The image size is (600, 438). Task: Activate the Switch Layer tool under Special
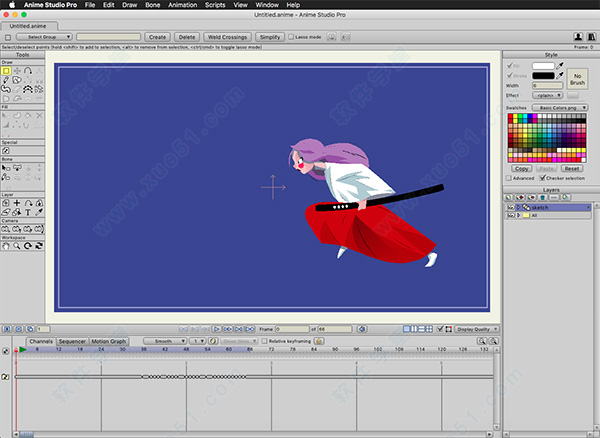pyautogui.click(x=6, y=151)
